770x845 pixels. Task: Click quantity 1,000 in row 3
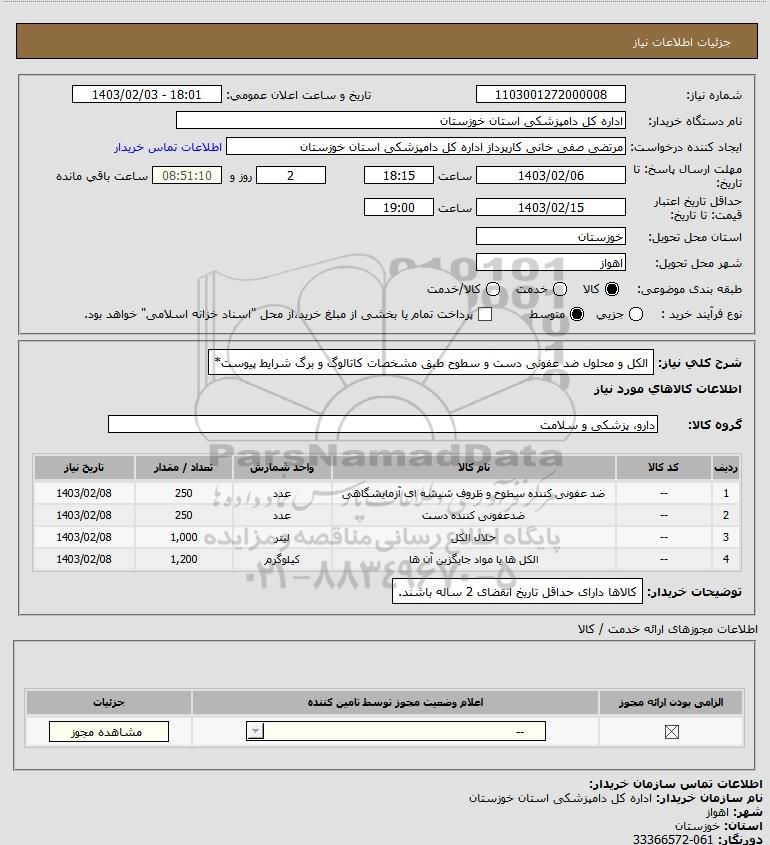coord(184,537)
